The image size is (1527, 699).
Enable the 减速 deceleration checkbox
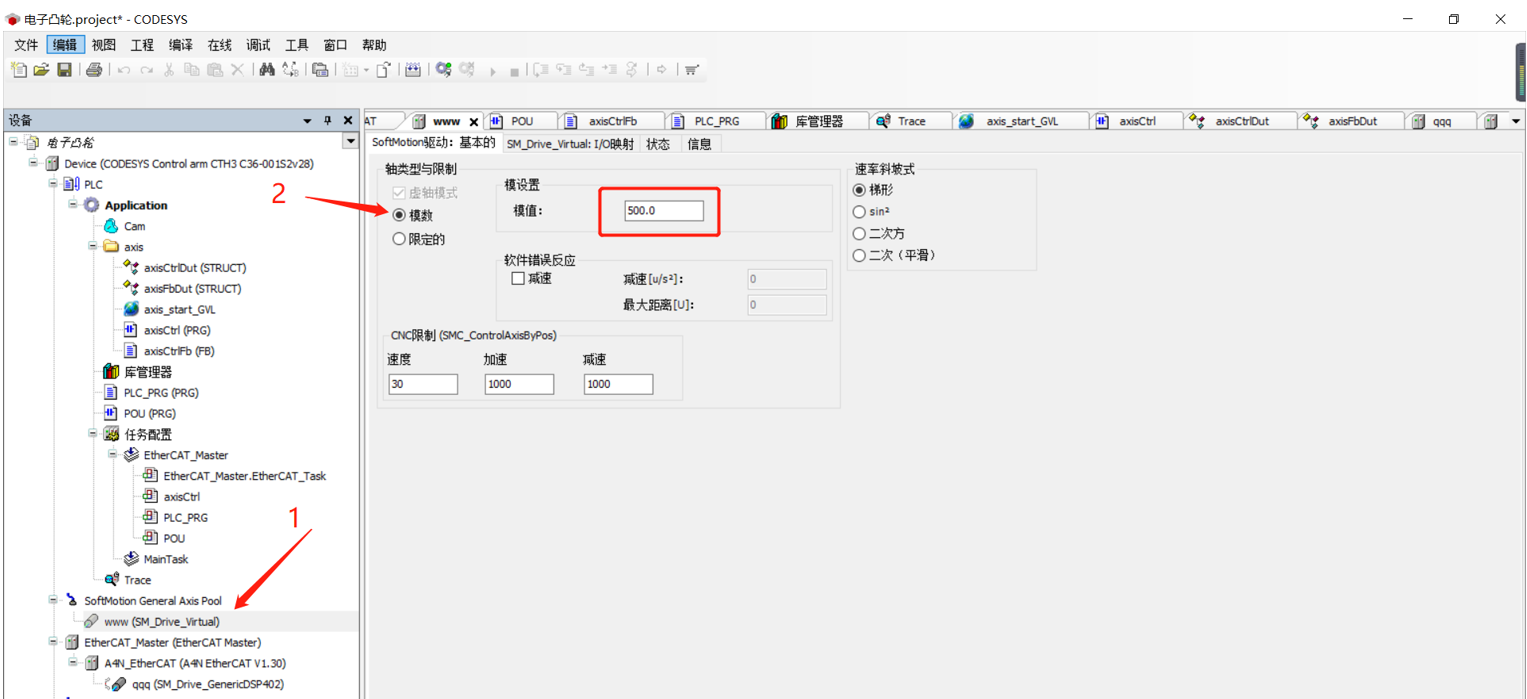coord(518,279)
